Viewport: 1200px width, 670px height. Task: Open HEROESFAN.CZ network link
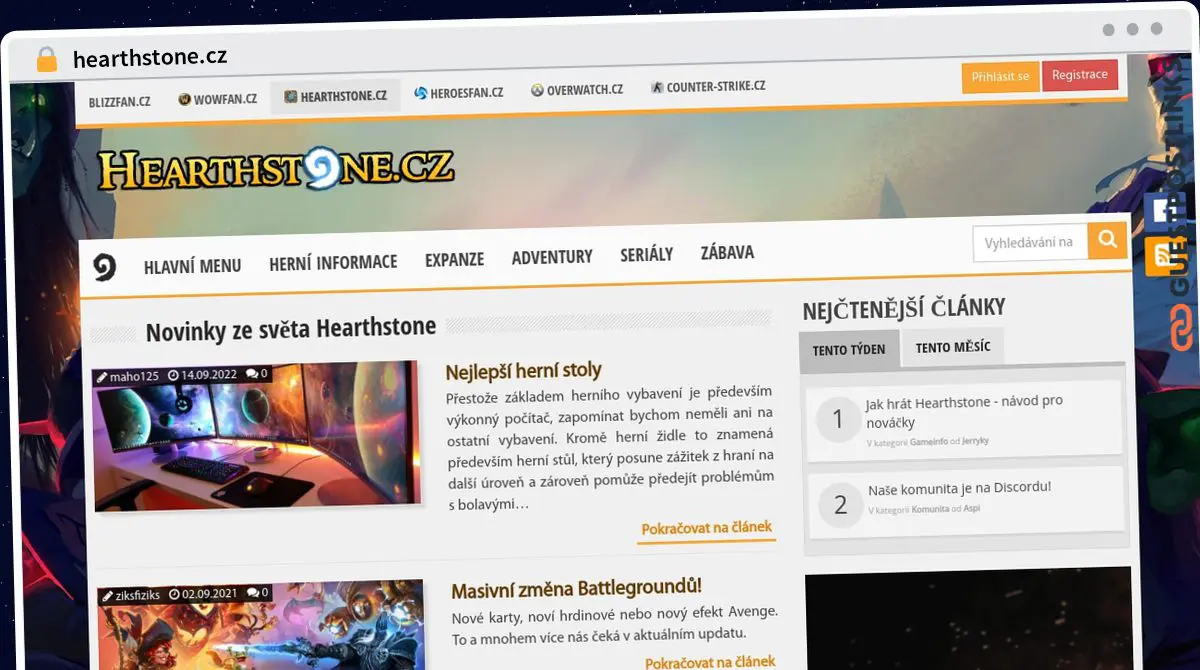click(x=459, y=93)
